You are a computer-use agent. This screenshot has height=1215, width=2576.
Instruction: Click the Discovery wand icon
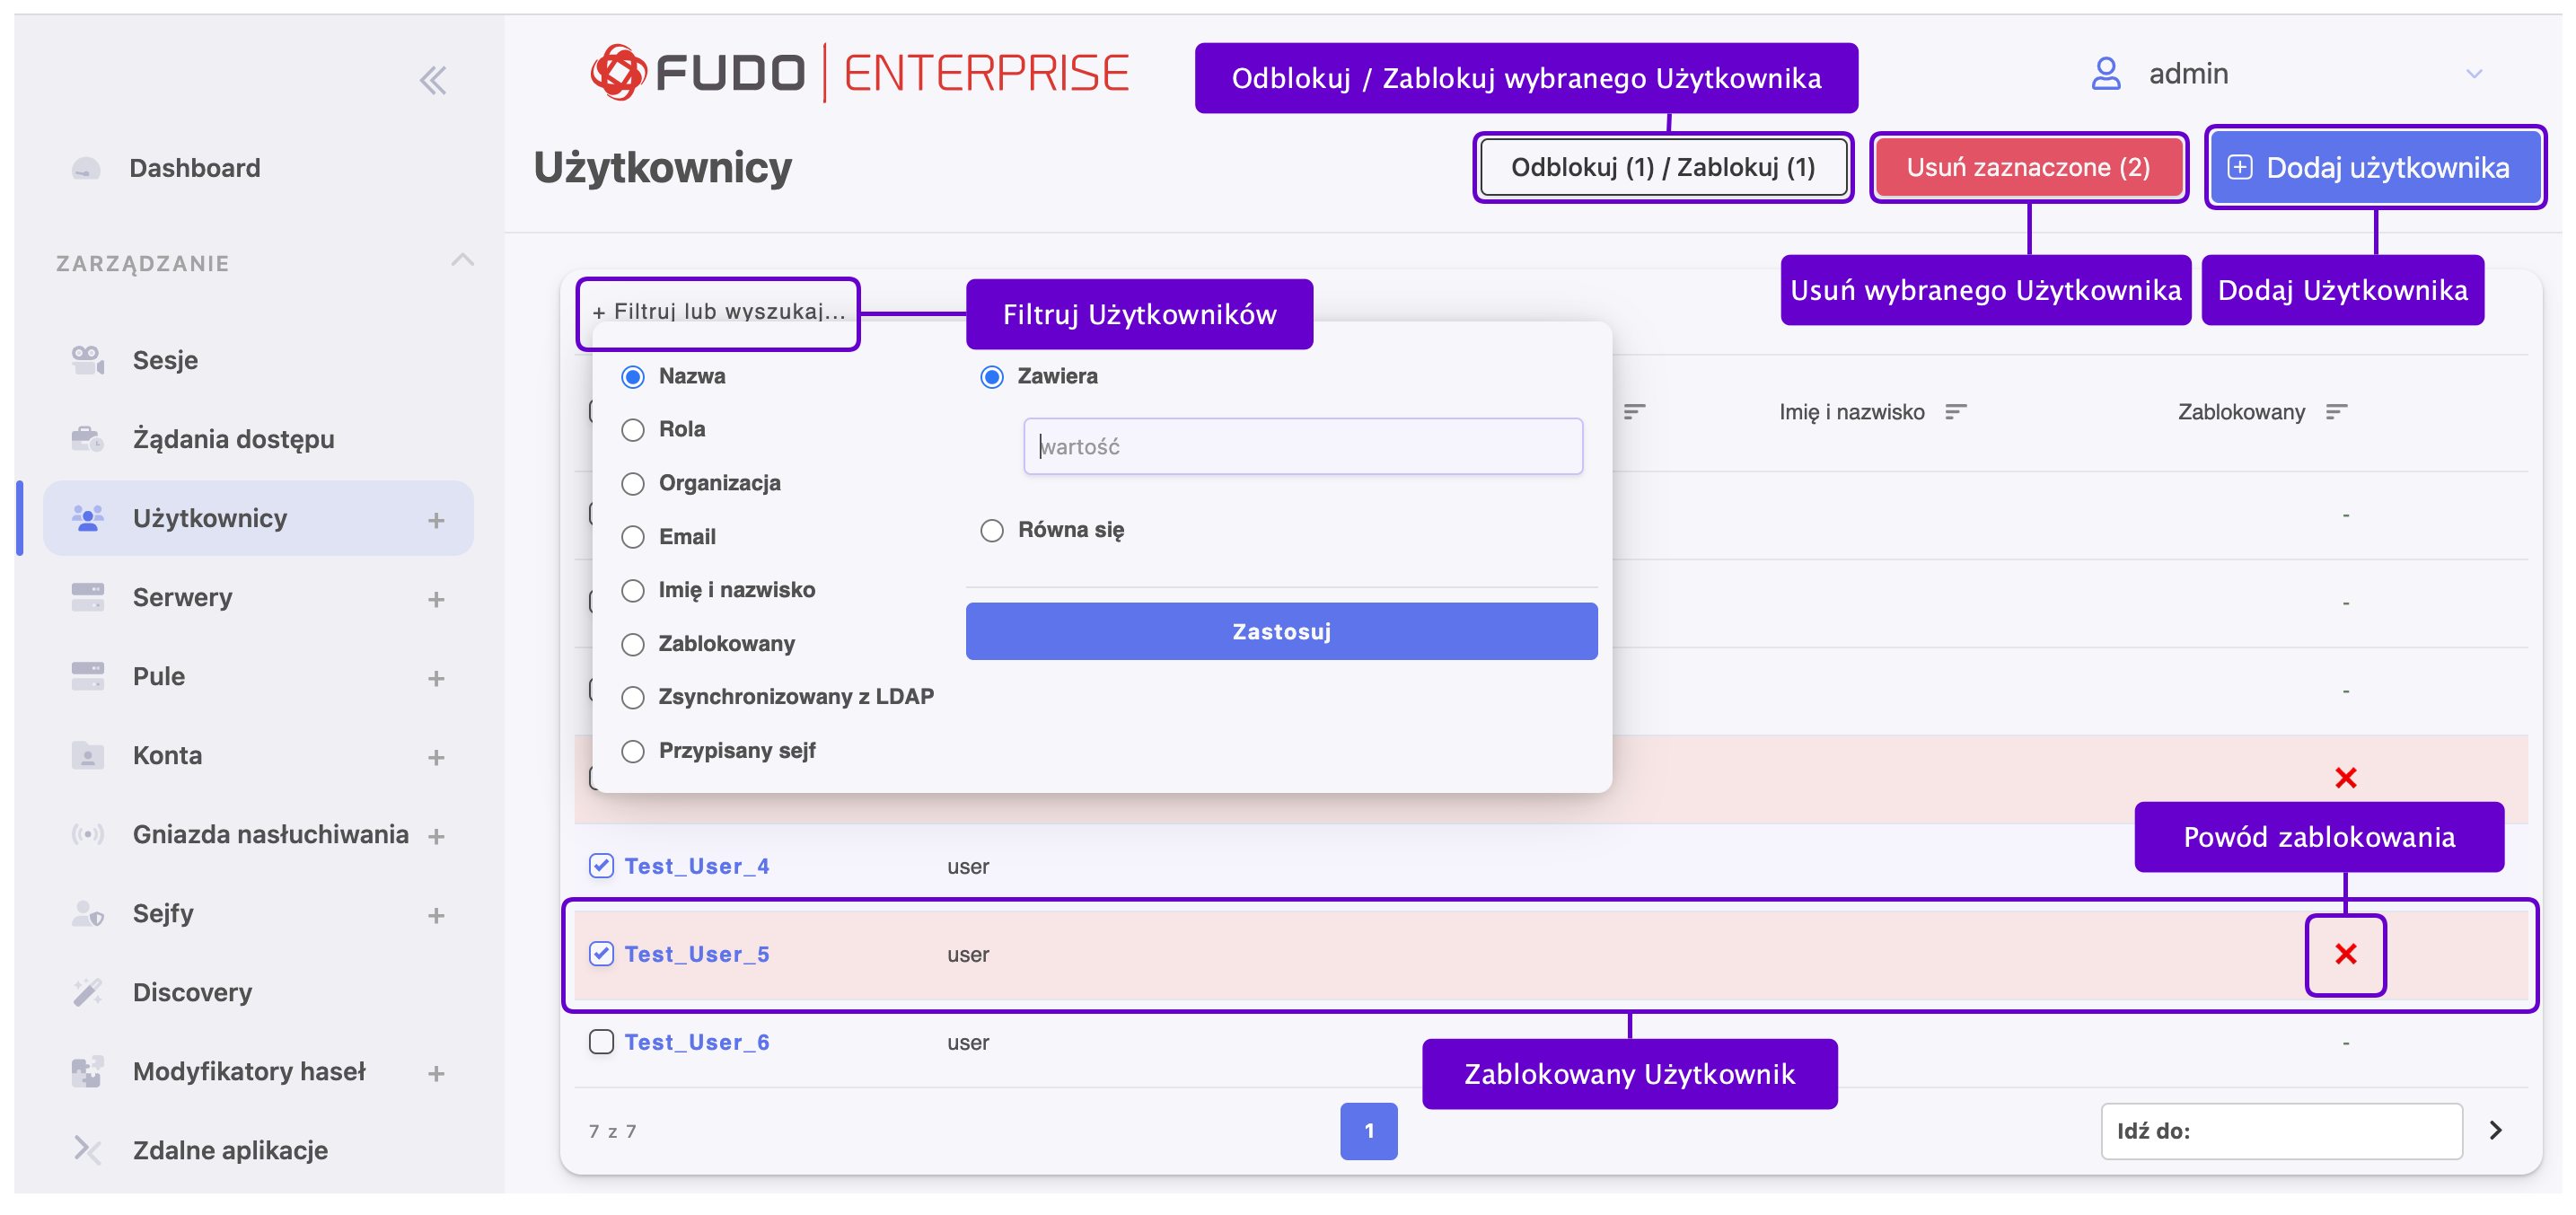click(x=87, y=992)
